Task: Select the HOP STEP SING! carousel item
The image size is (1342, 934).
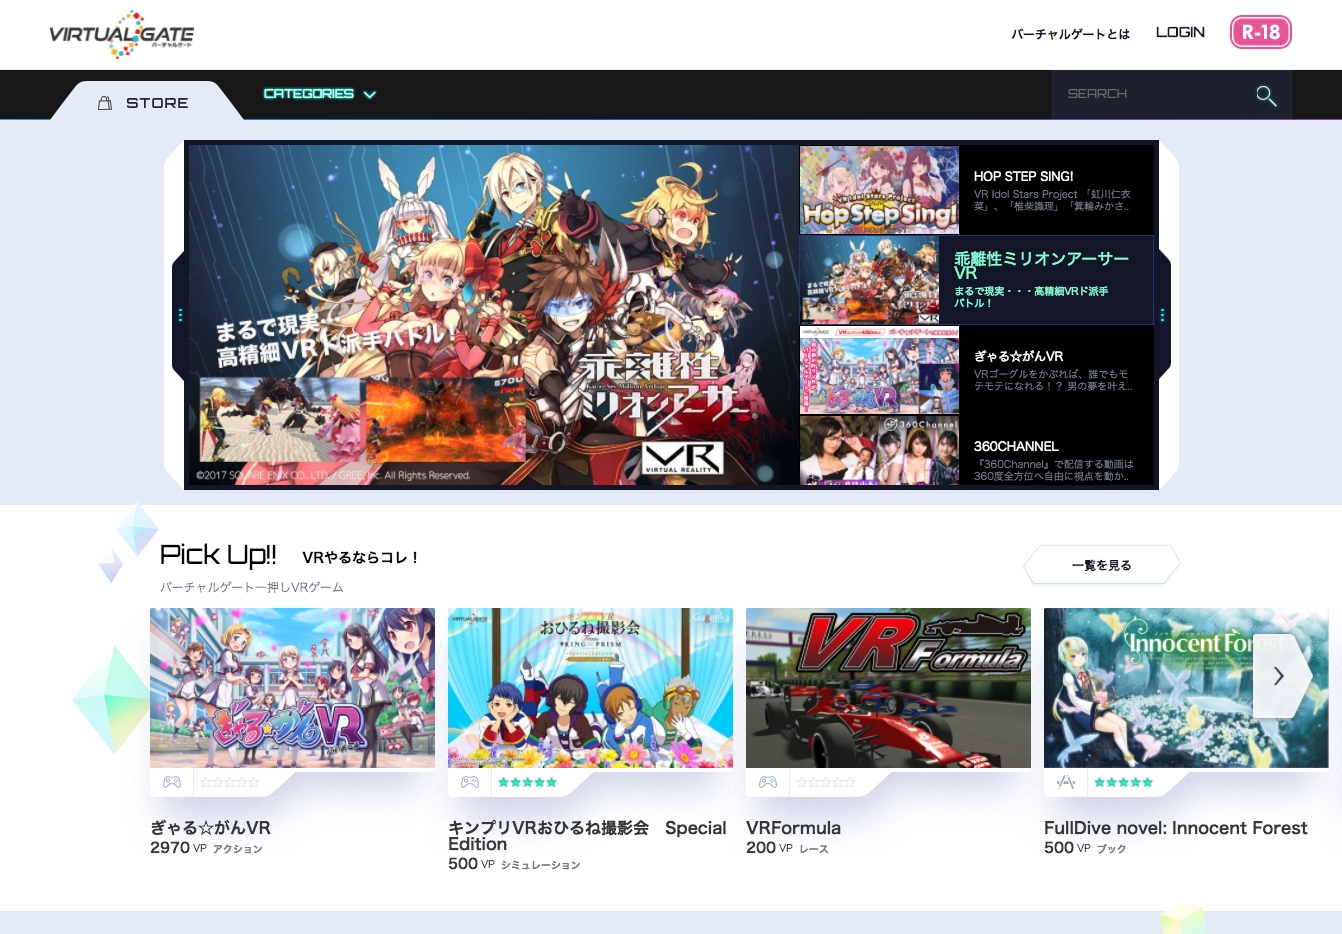Action: coord(977,190)
